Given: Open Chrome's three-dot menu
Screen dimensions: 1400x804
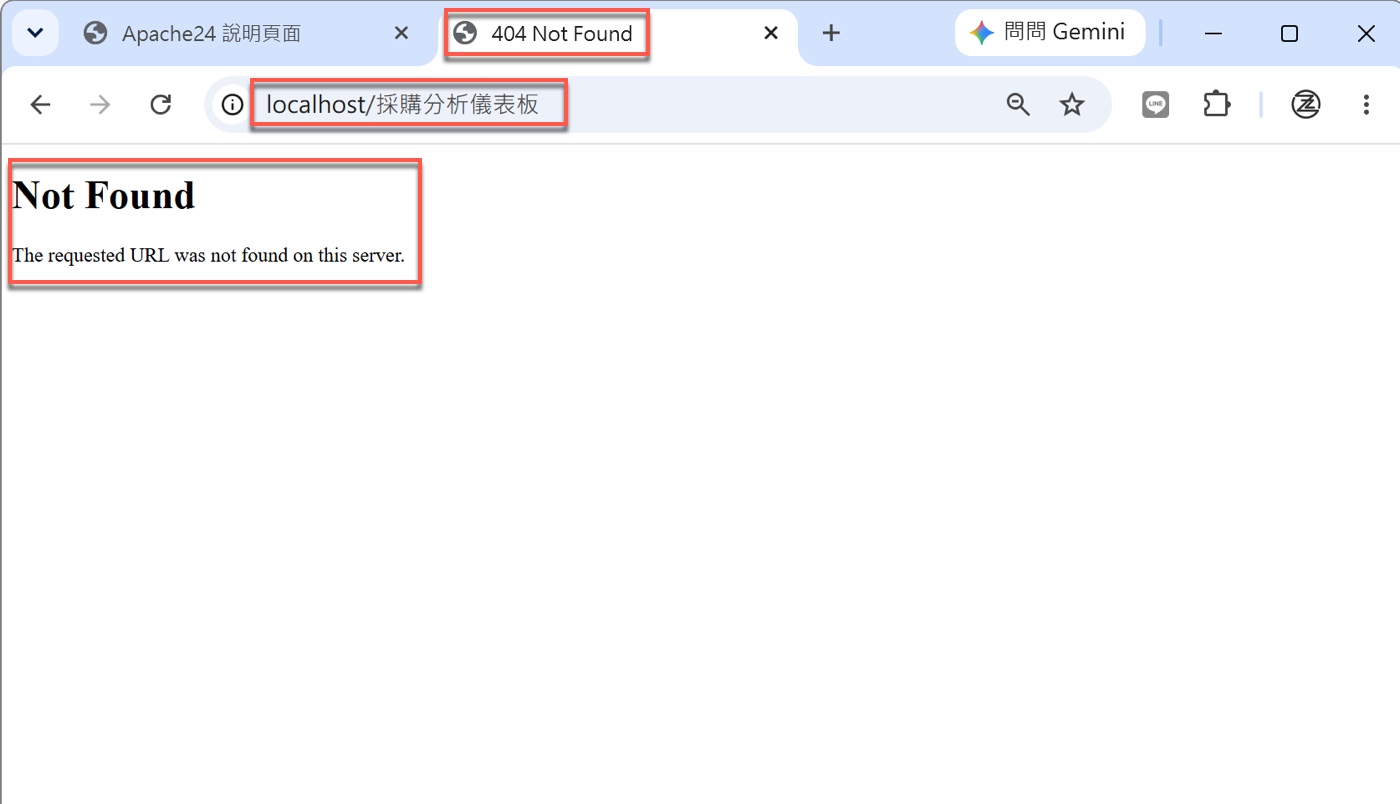Looking at the screenshot, I should 1366,104.
